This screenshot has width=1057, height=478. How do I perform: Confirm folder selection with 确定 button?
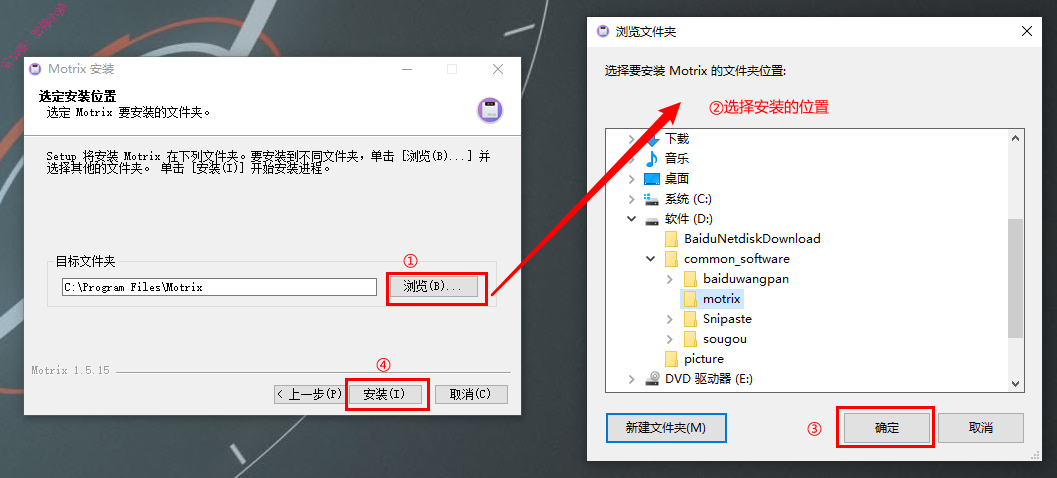pyautogui.click(x=886, y=427)
